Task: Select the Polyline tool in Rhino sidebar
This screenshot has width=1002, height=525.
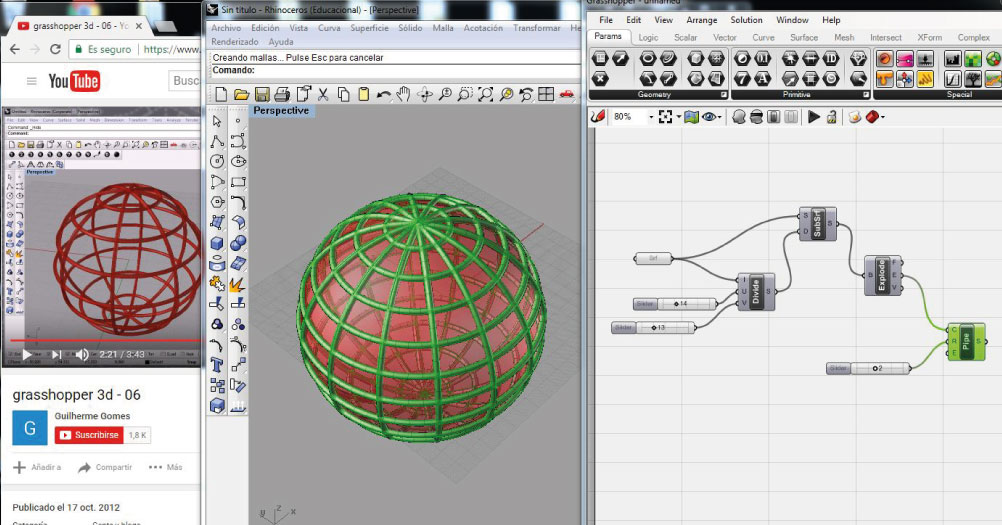Action: [x=217, y=141]
